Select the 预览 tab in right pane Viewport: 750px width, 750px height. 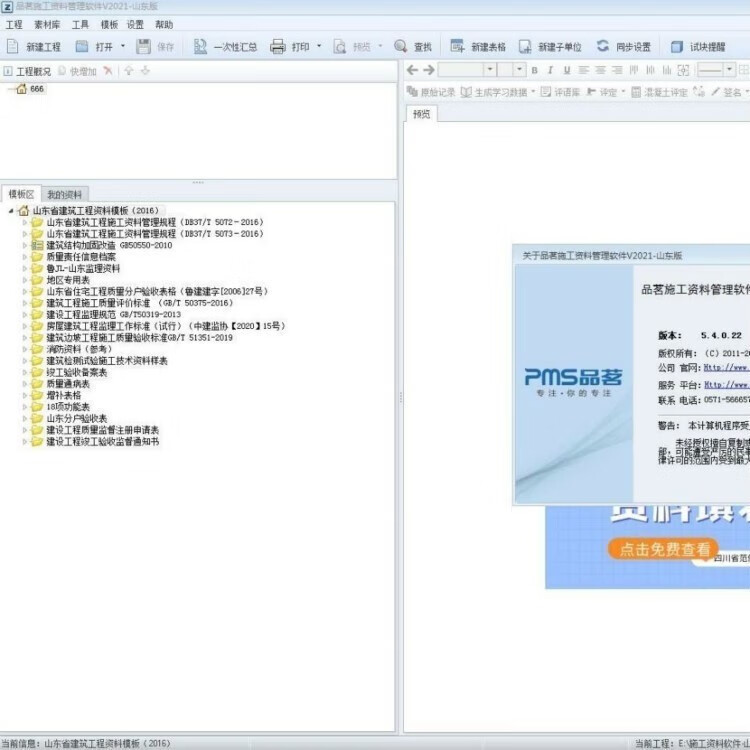tap(421, 114)
